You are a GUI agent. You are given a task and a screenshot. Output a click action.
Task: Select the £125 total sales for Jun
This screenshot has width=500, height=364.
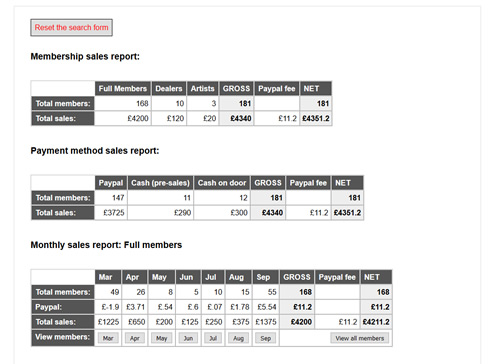(x=188, y=322)
